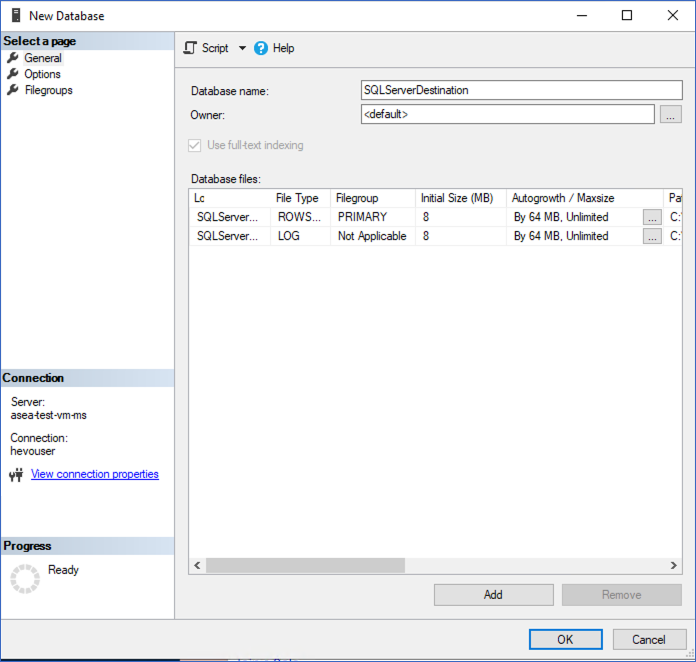Select the File Type column header
Screen dimensions: 696x662
300,198
